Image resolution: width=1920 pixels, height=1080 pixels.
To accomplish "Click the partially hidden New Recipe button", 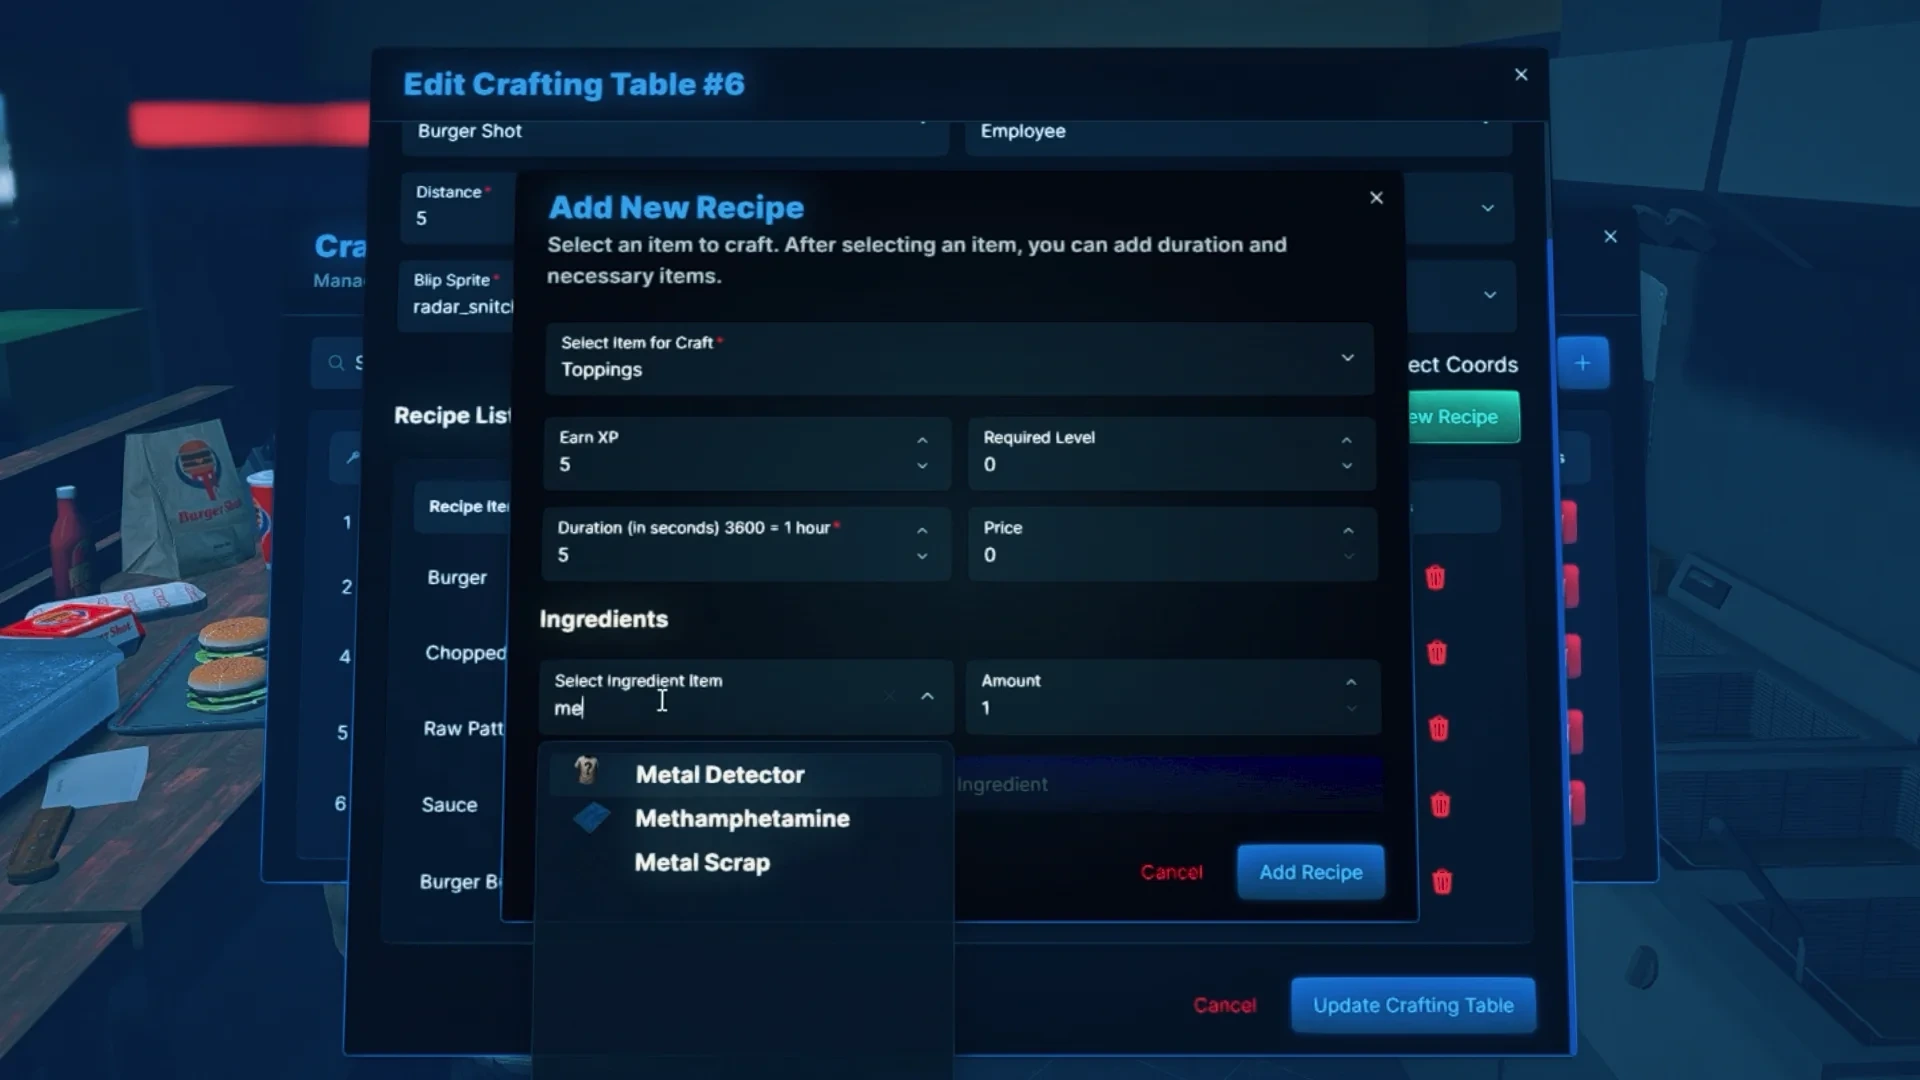I will coord(1463,417).
